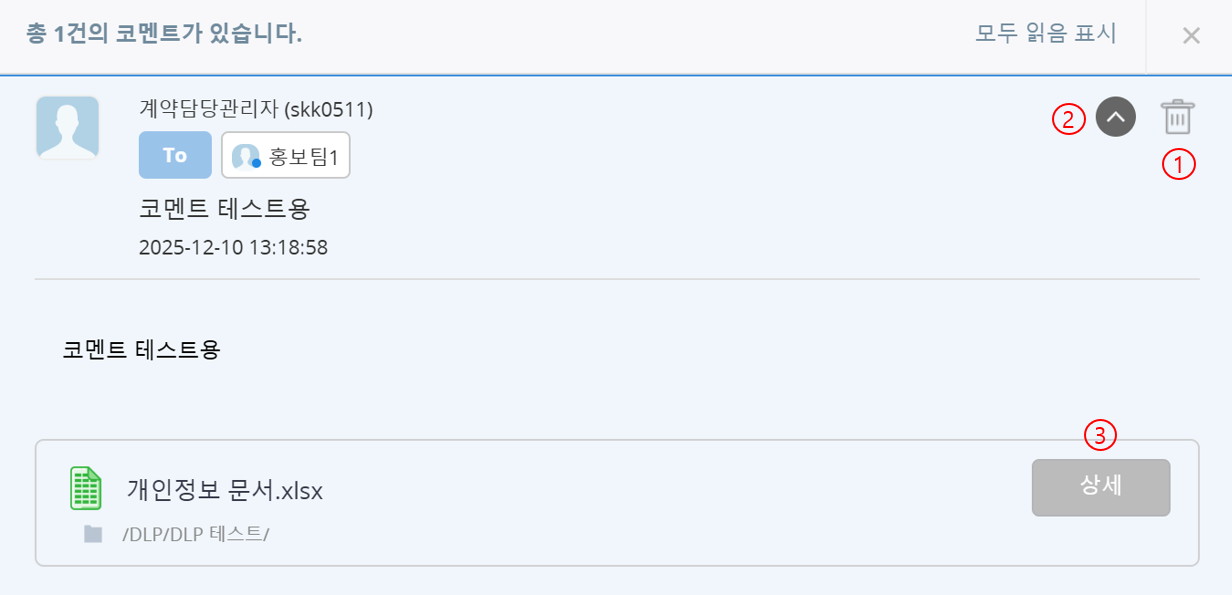Click the 총 1건의 코멘트가 있습니다 header
The image size is (1232, 595).
(x=165, y=35)
